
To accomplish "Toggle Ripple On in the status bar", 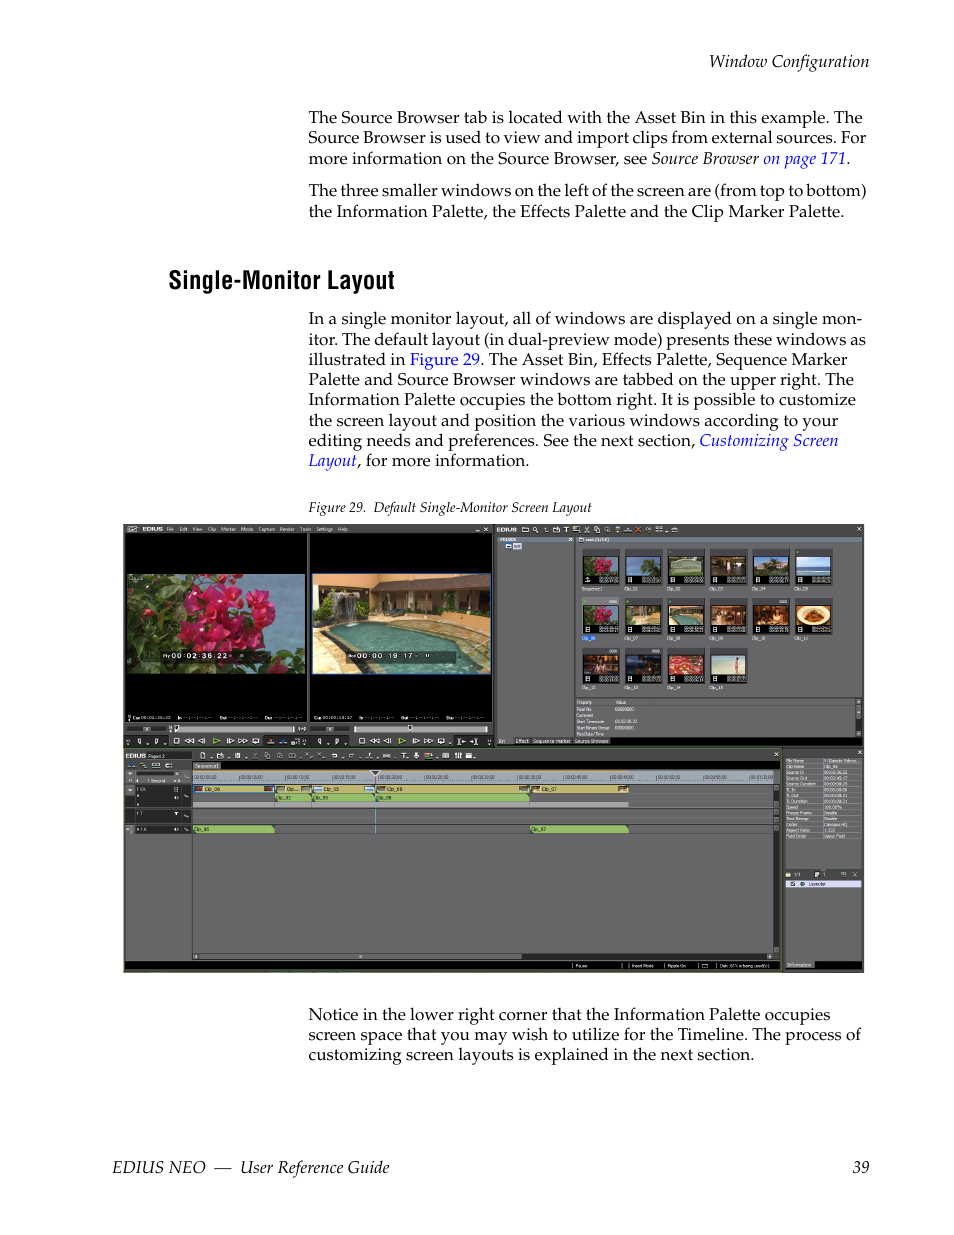I will click(x=676, y=966).
